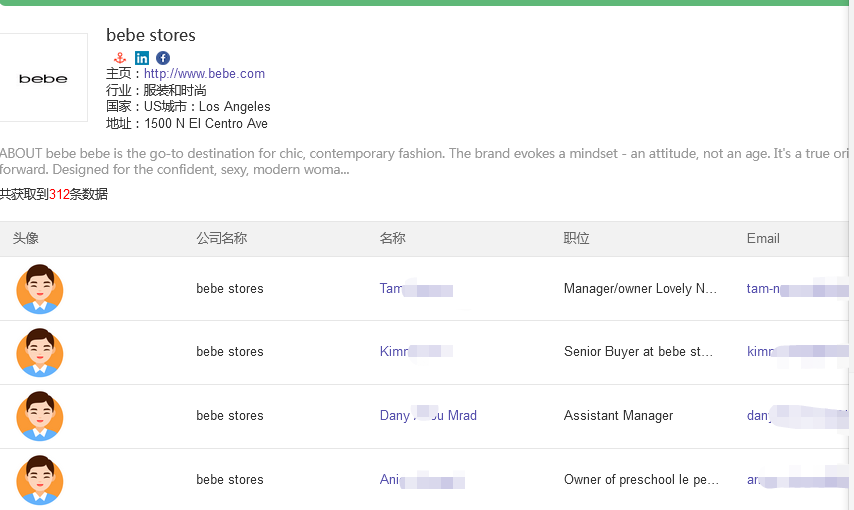The image size is (854, 510).
Task: Open the Dany Mrad contact link
Action: click(428, 416)
